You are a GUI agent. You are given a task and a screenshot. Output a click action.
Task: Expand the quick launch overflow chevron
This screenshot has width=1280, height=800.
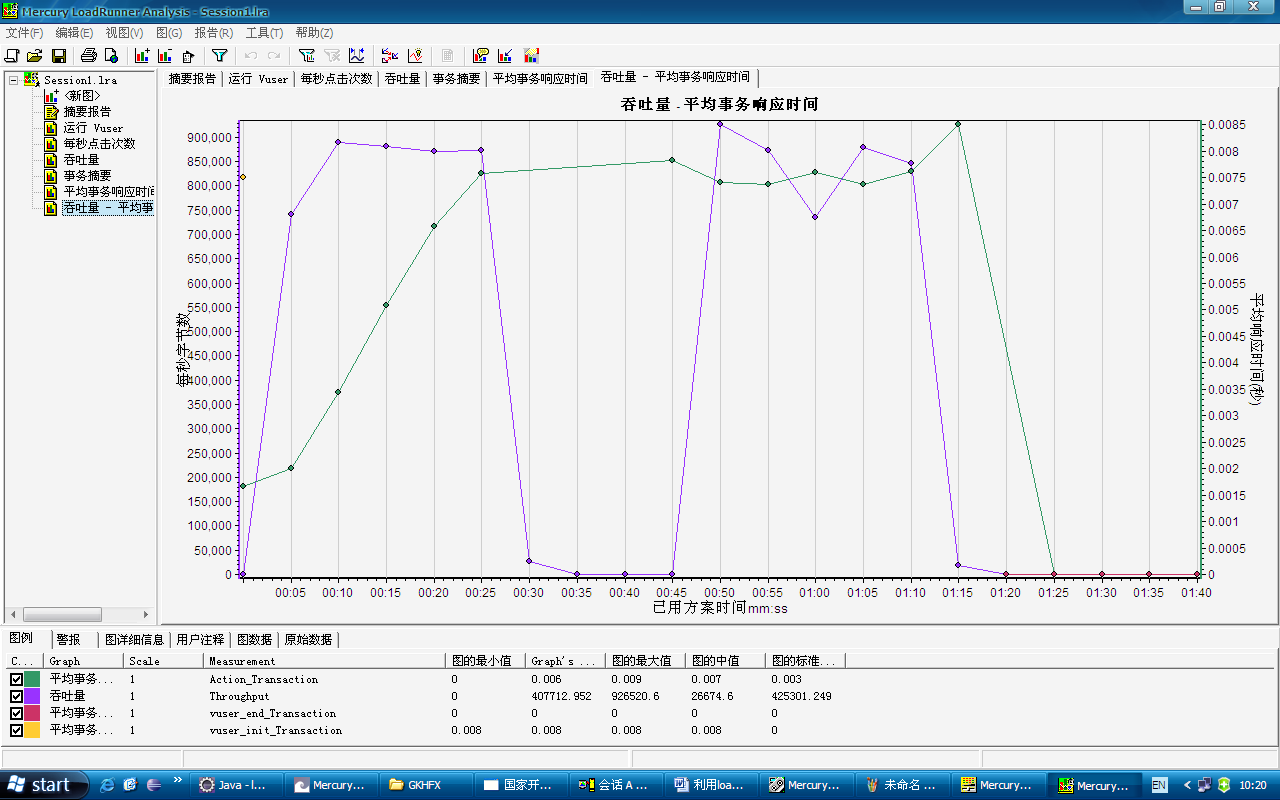[x=178, y=780]
